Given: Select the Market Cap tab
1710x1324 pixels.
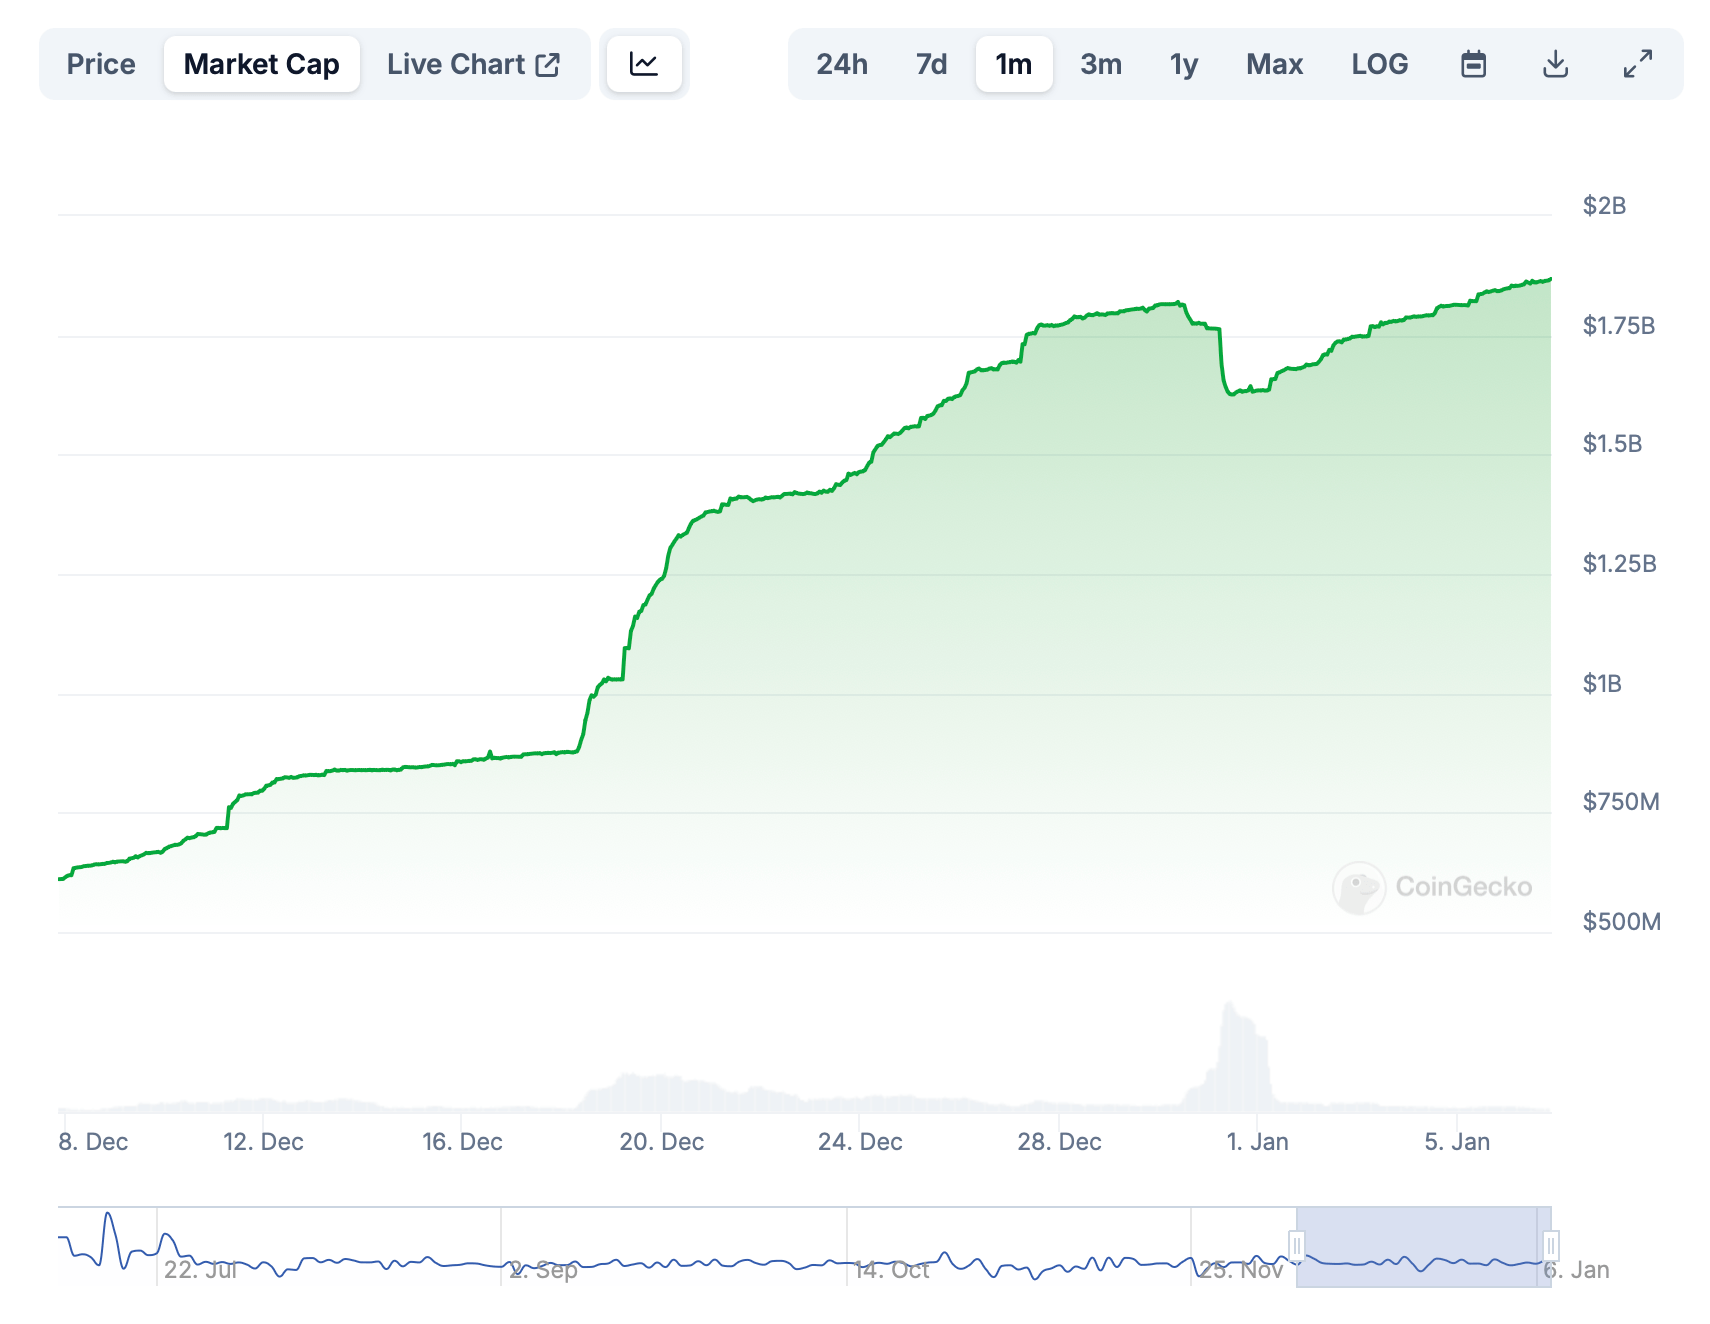Looking at the screenshot, I should pyautogui.click(x=261, y=63).
